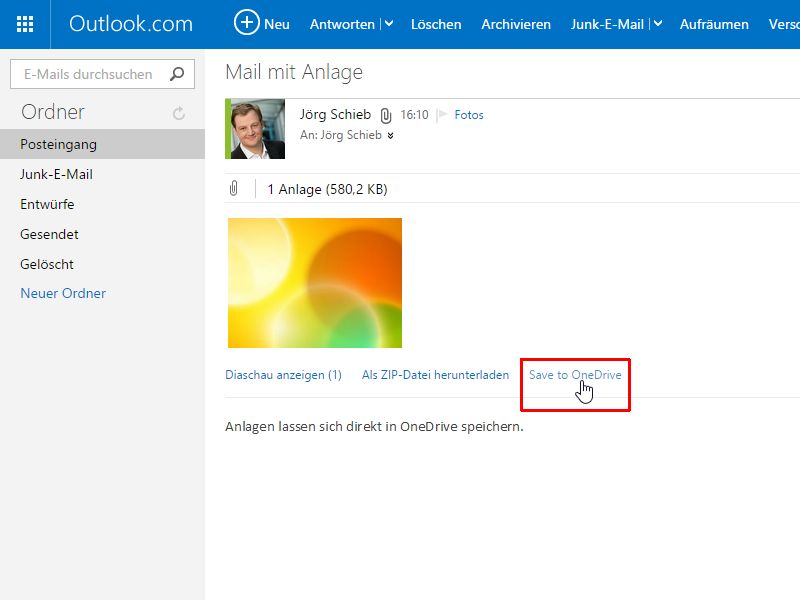Click the Ordner heading
The height and width of the screenshot is (600, 800).
pyautogui.click(x=53, y=112)
